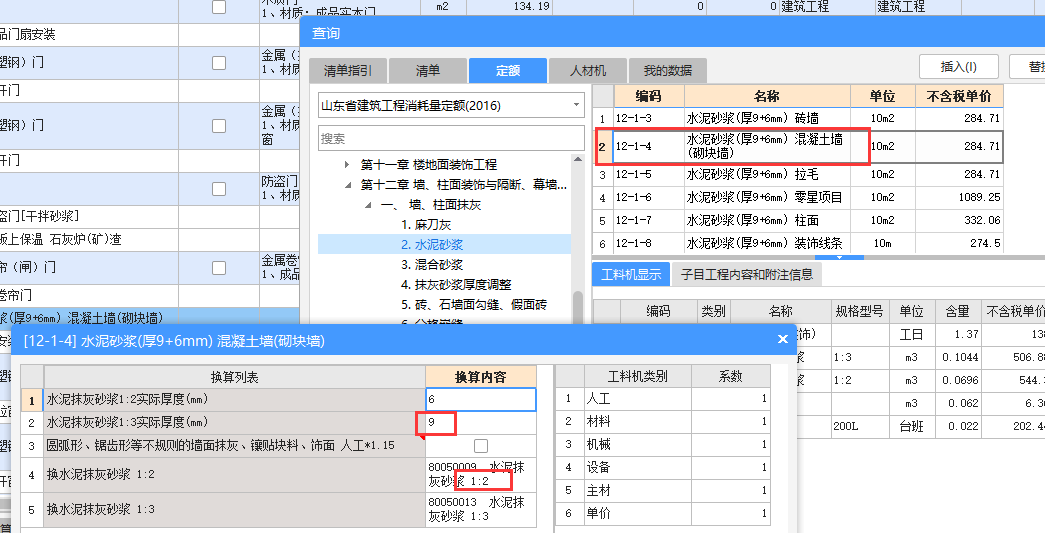Screen dimensions: 1045x533
Task: Click 换水泥抹灰砂浆 1:2 content cell 80050009
Action: (x=481, y=474)
